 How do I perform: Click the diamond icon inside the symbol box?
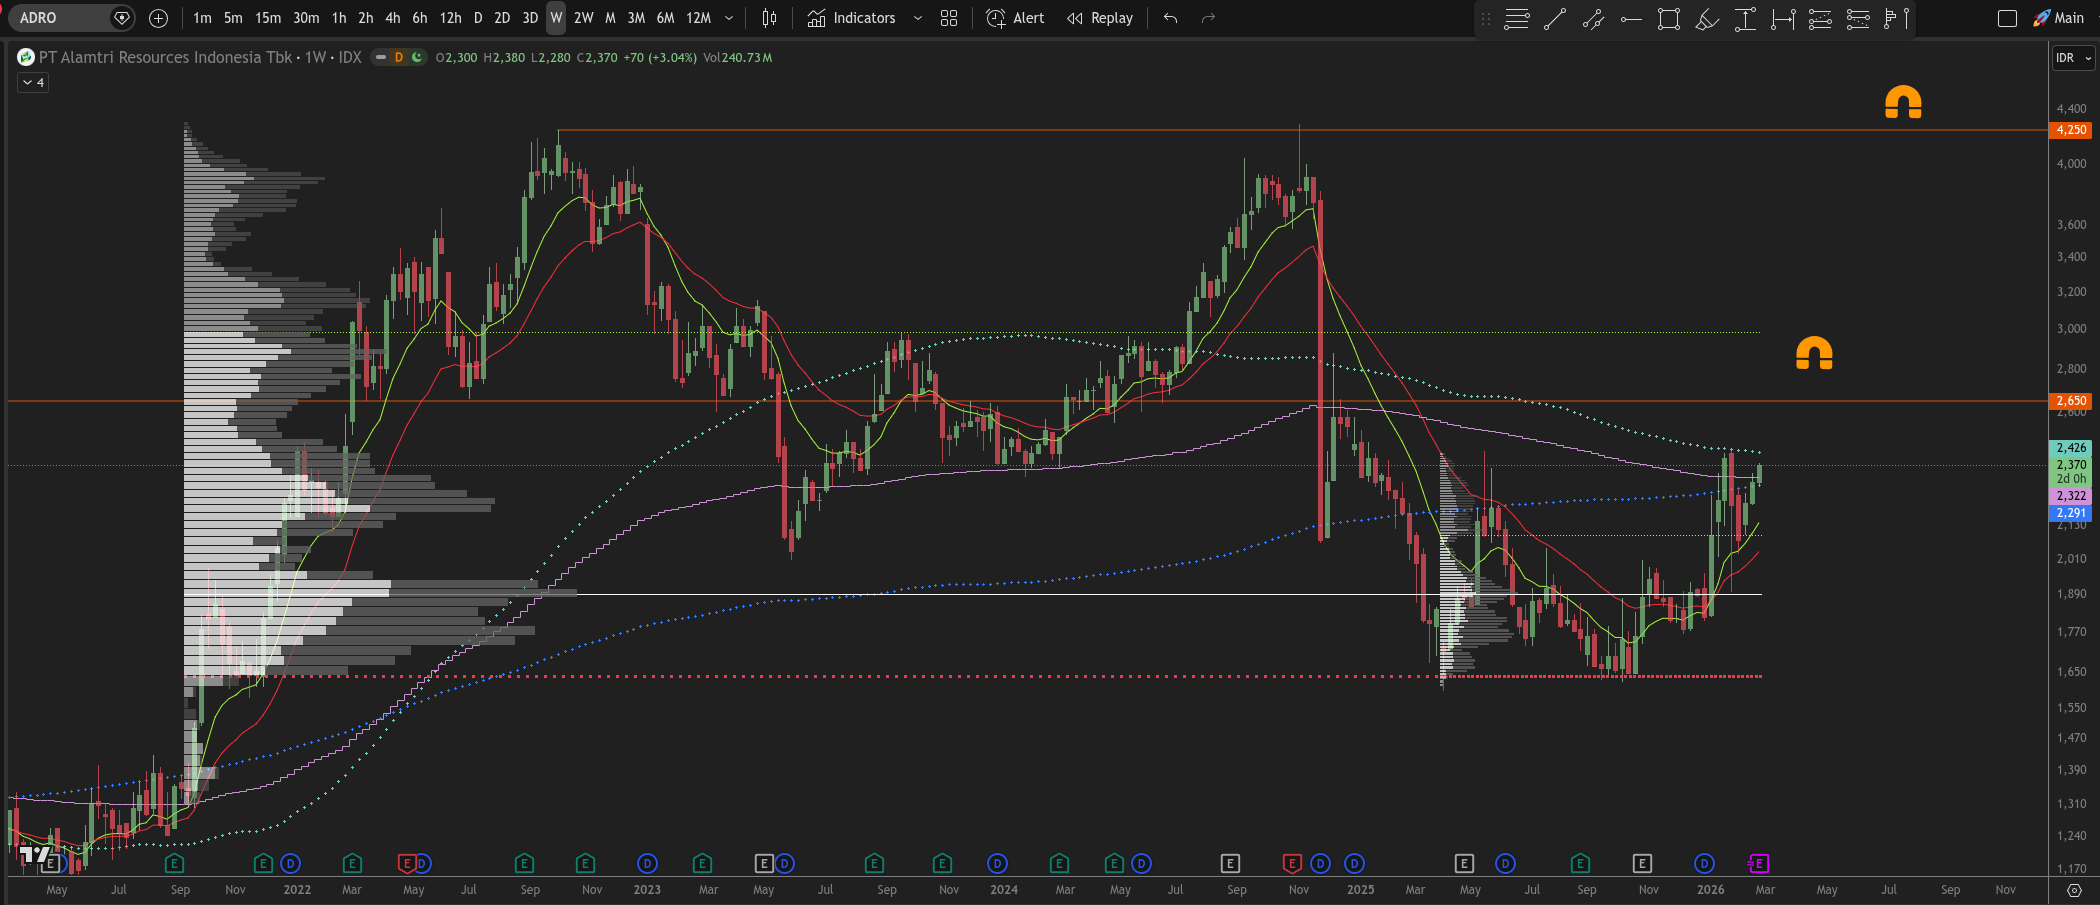point(122,18)
